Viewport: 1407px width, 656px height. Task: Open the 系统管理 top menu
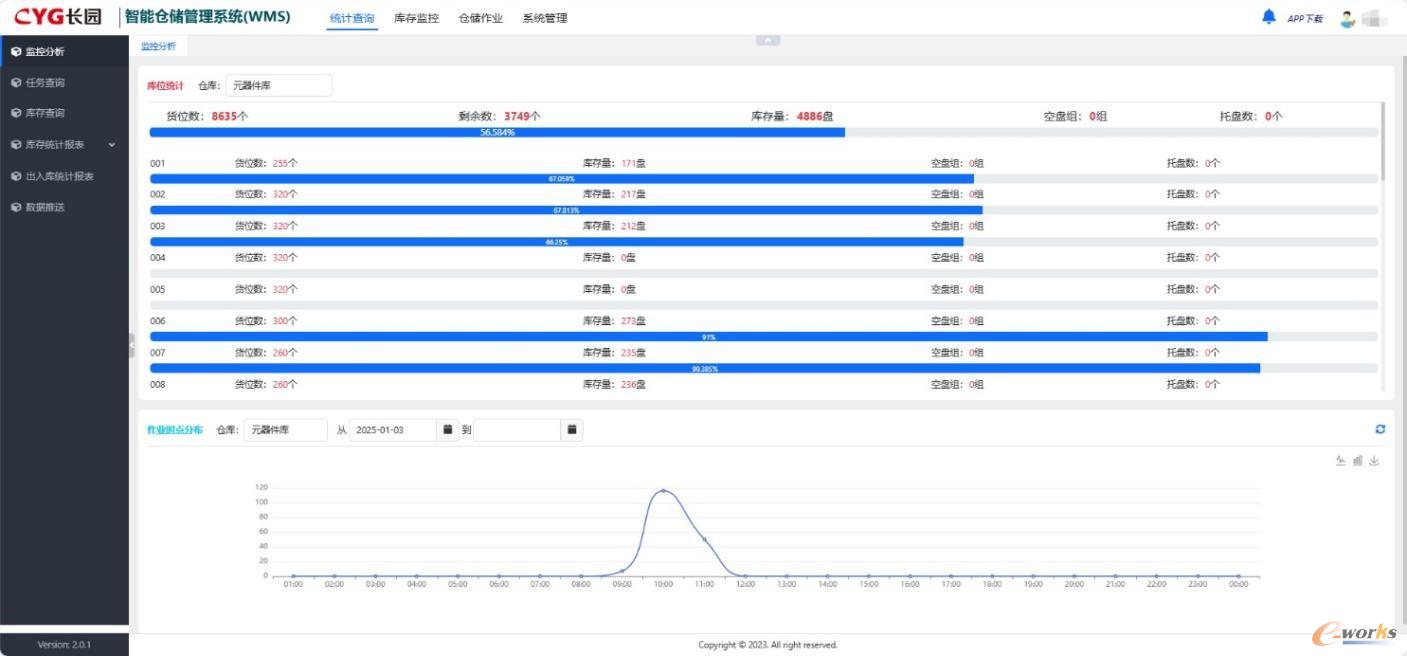tap(545, 18)
